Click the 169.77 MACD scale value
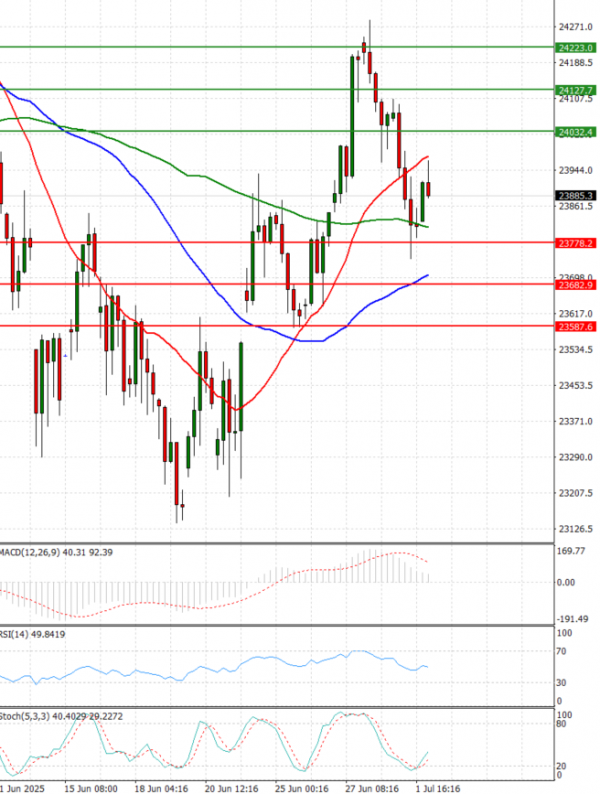Viewport: 600px width, 794px height. click(x=570, y=551)
